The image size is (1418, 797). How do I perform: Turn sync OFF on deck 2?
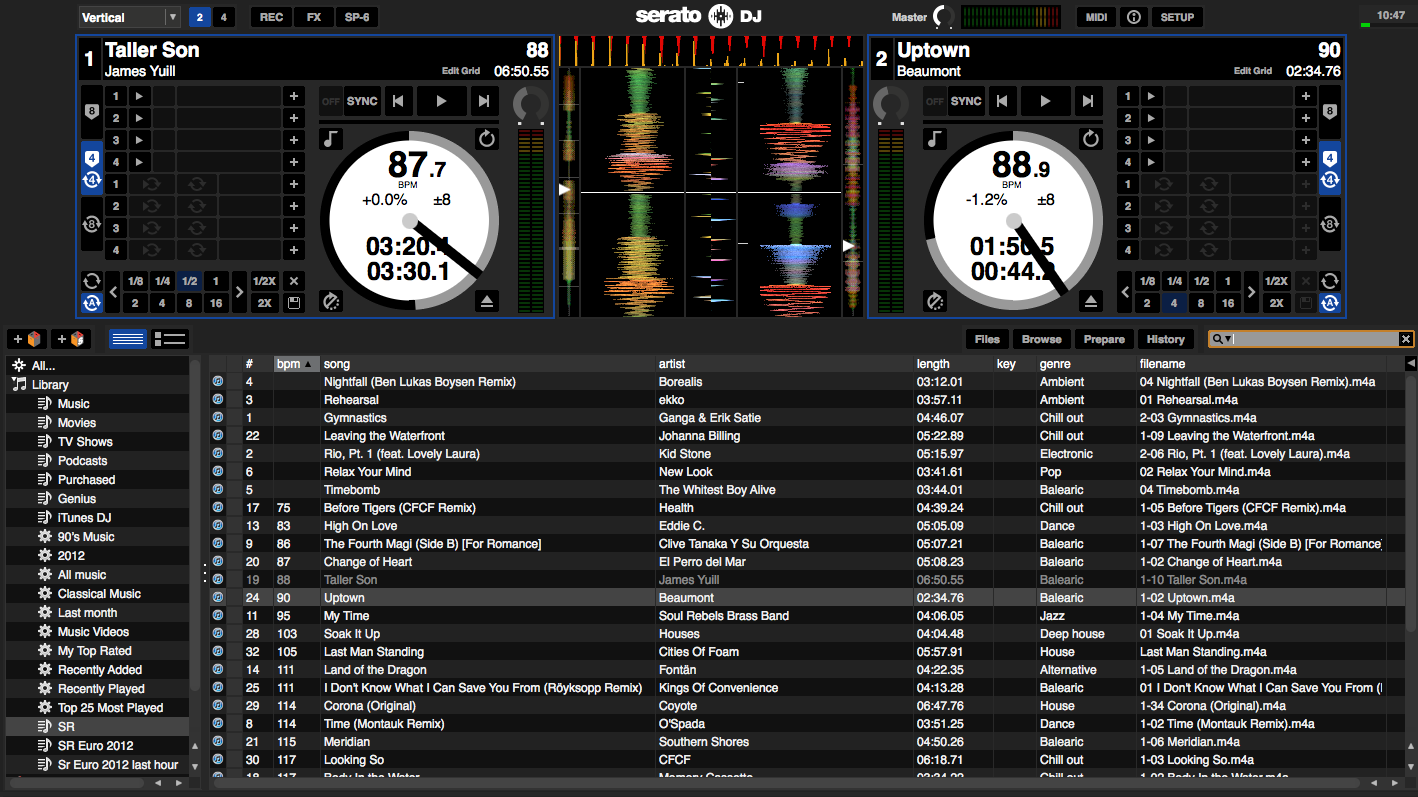click(x=934, y=101)
